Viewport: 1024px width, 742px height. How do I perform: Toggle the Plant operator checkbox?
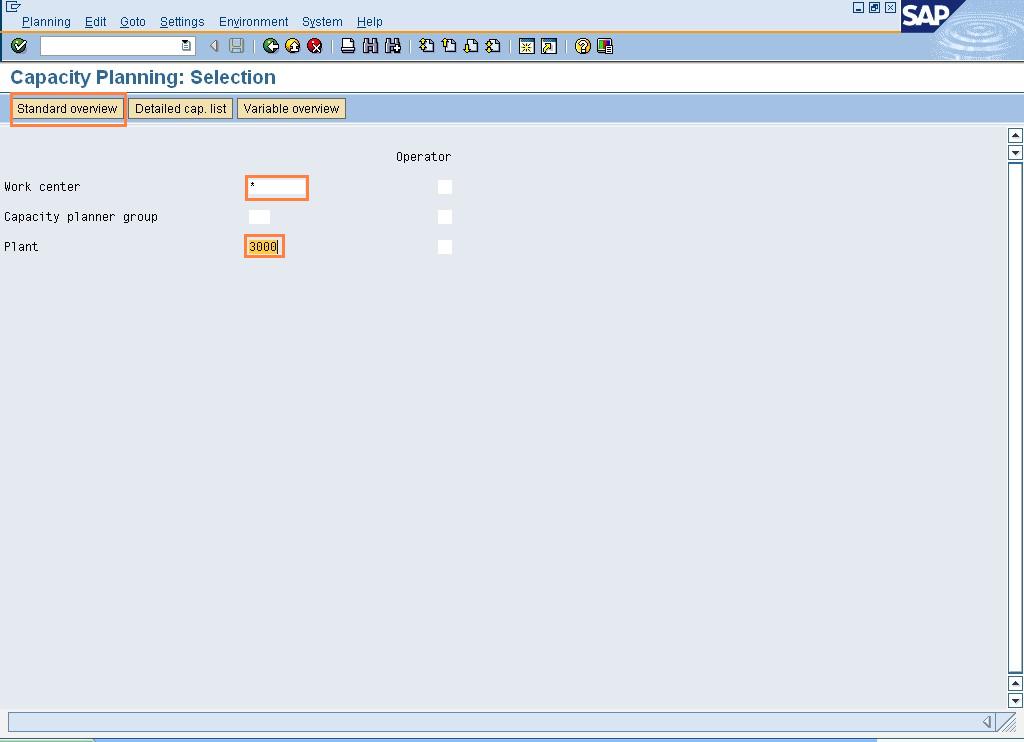[445, 247]
